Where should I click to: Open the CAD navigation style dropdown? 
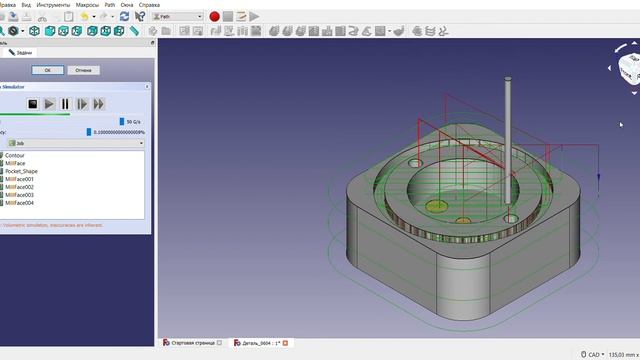[592, 355]
